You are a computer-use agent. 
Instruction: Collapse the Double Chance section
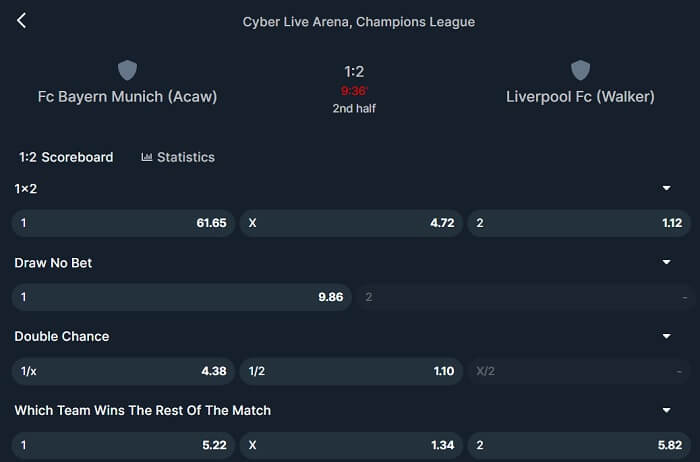coord(666,336)
